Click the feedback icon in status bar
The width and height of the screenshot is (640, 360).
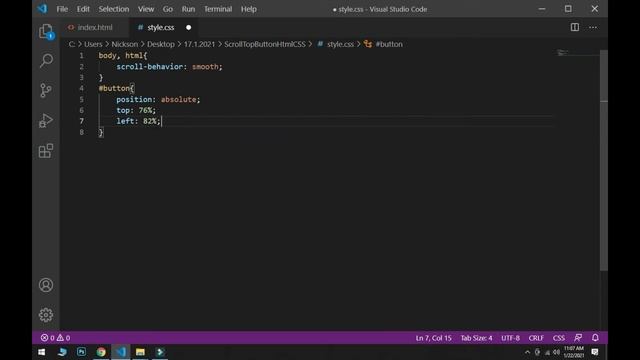[578, 338]
